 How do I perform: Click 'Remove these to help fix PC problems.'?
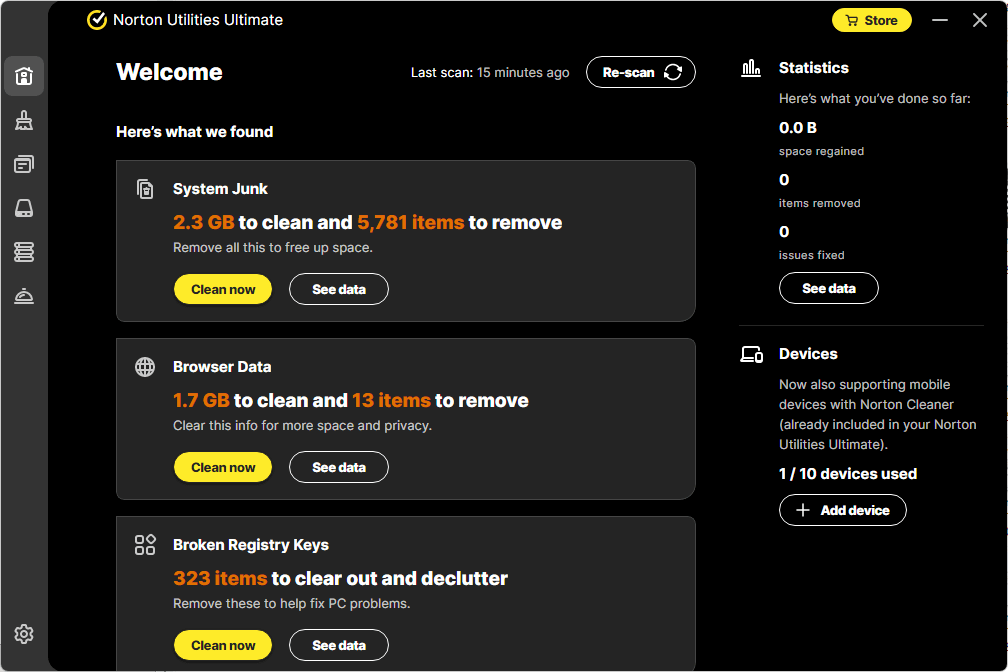[291, 604]
